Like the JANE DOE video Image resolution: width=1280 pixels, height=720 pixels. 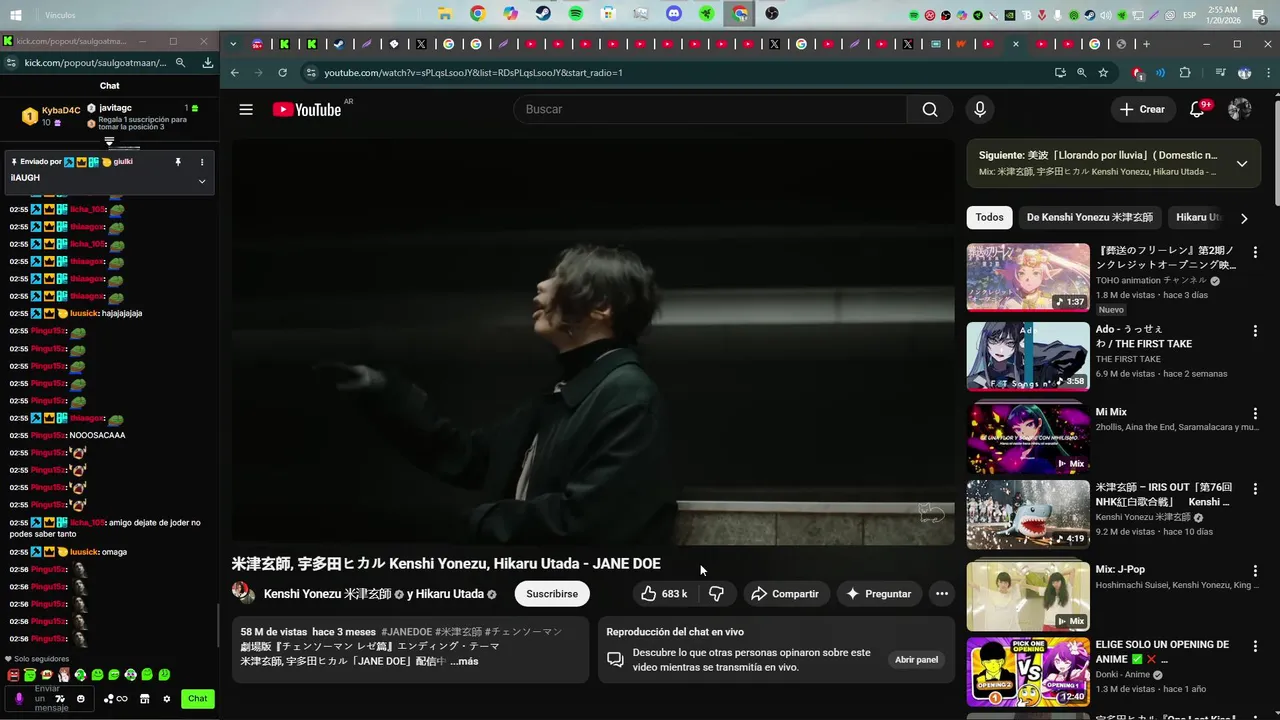point(665,594)
